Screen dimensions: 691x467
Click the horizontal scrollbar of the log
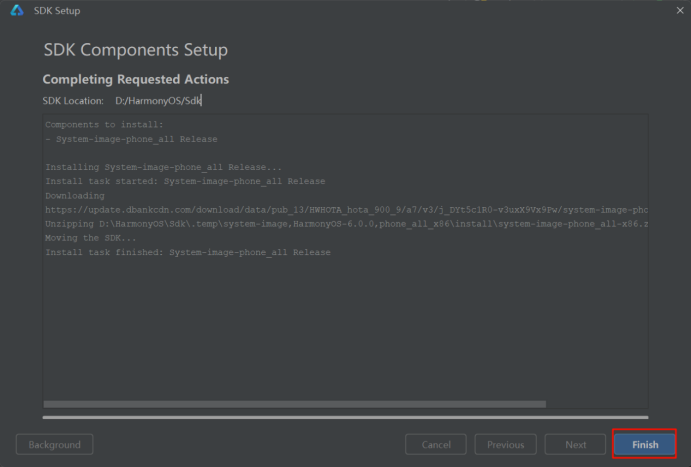coord(294,404)
